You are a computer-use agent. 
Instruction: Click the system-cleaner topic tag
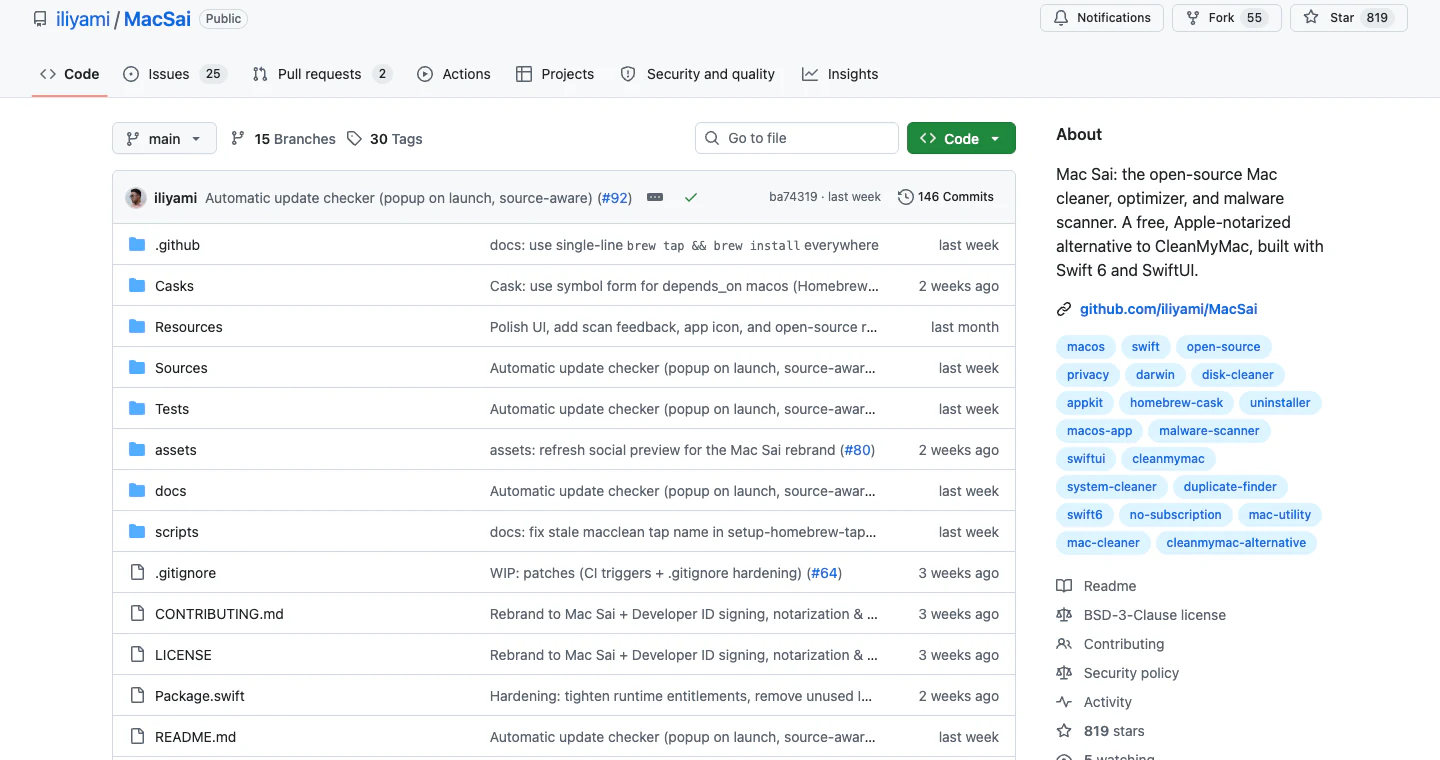point(1111,487)
